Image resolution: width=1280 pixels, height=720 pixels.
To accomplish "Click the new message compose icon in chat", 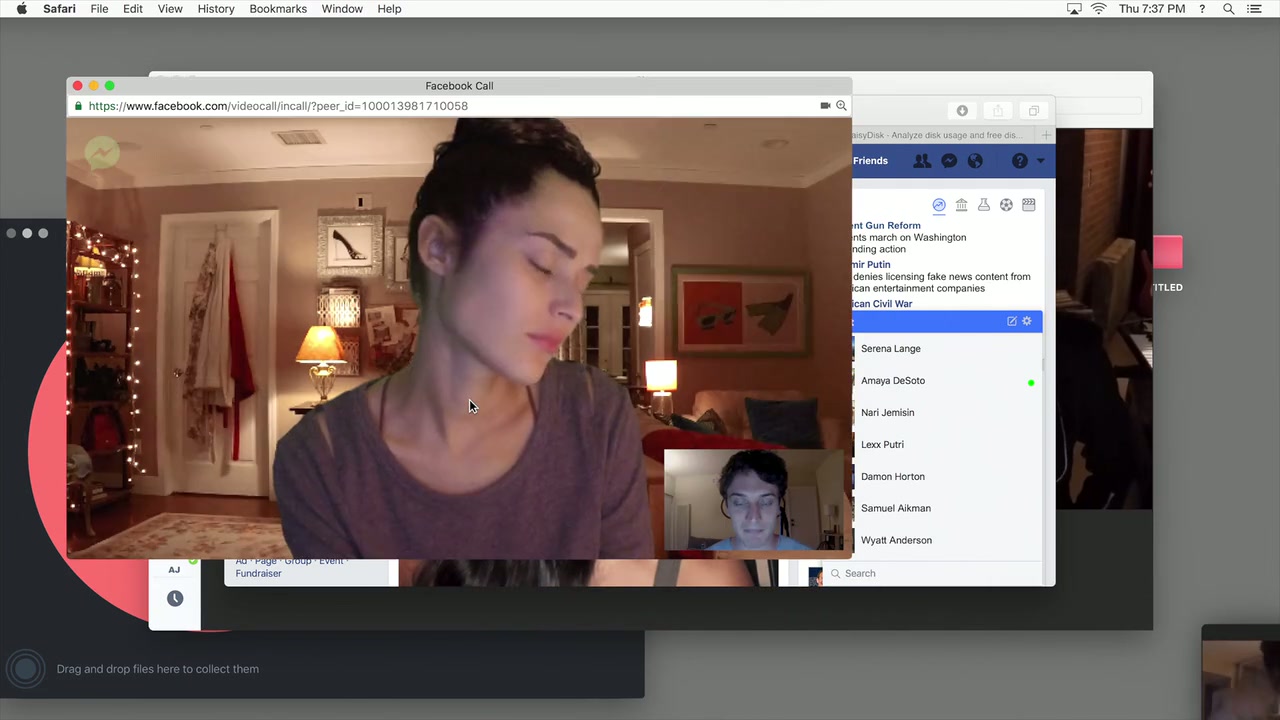I will (1012, 321).
